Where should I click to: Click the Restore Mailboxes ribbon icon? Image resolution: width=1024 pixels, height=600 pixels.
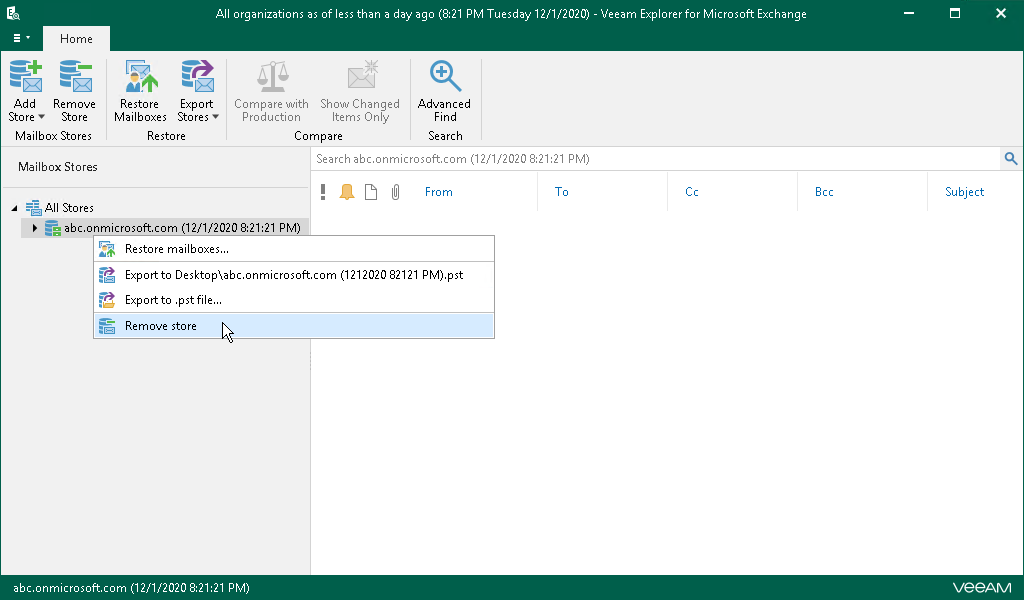tap(141, 76)
